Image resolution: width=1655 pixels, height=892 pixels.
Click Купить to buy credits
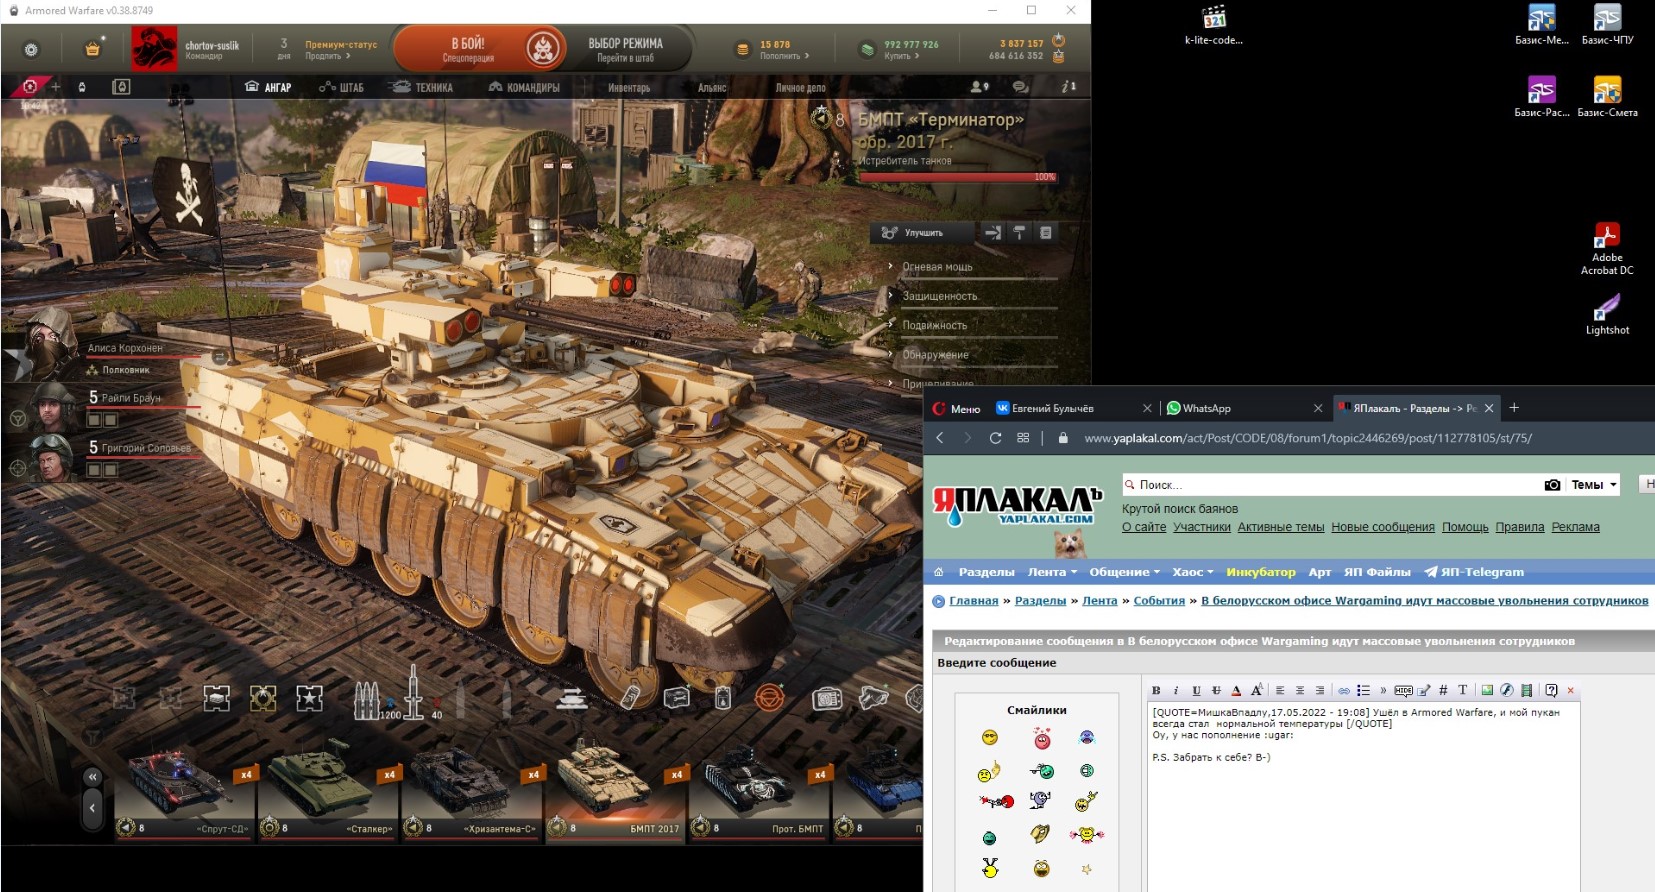[901, 56]
